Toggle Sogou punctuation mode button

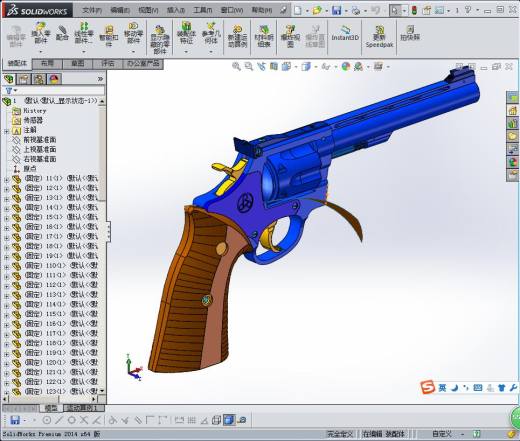466,388
